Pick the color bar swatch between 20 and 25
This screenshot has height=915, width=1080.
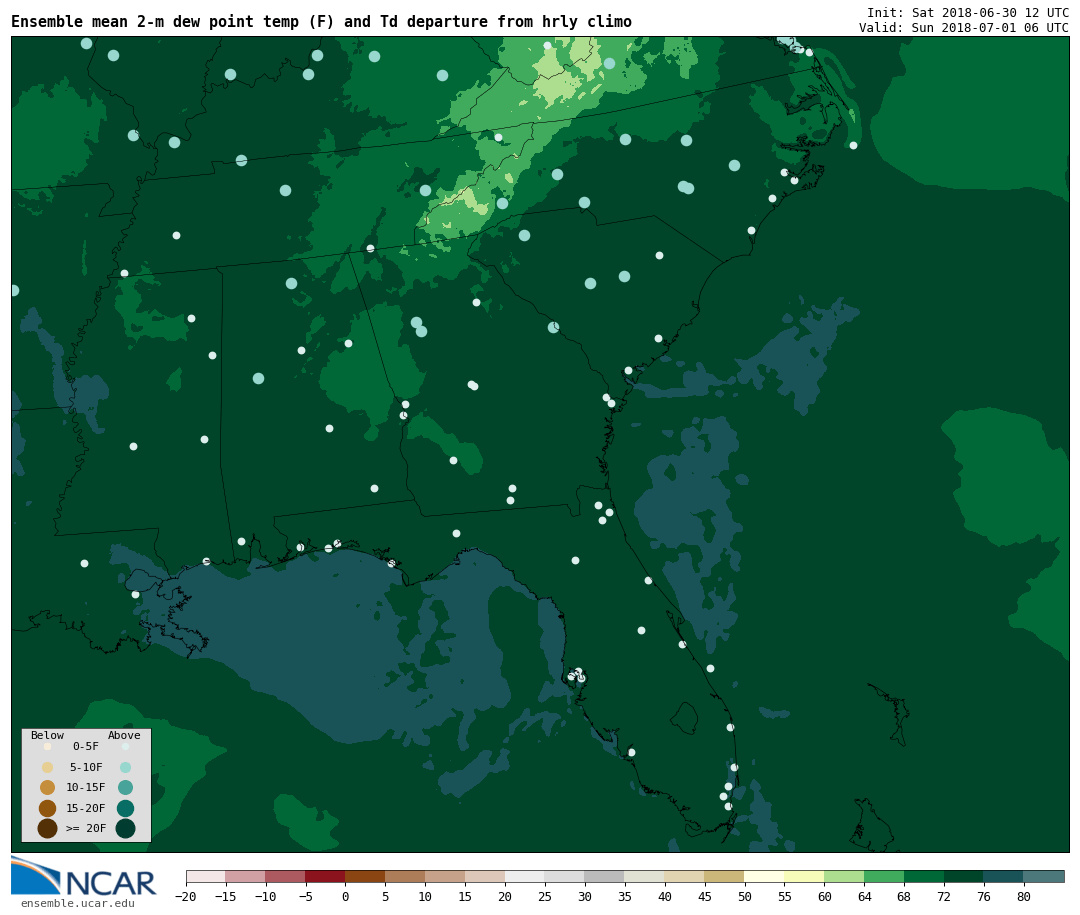[x=525, y=876]
